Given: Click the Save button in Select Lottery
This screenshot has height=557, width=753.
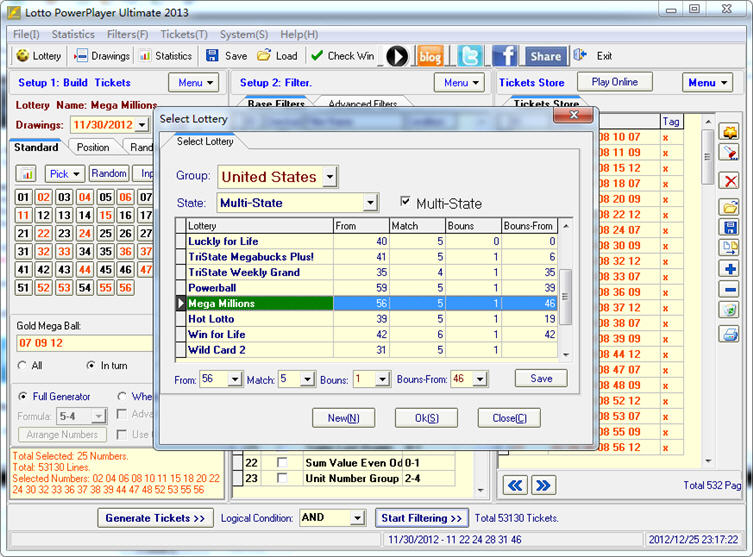Looking at the screenshot, I should coord(541,378).
